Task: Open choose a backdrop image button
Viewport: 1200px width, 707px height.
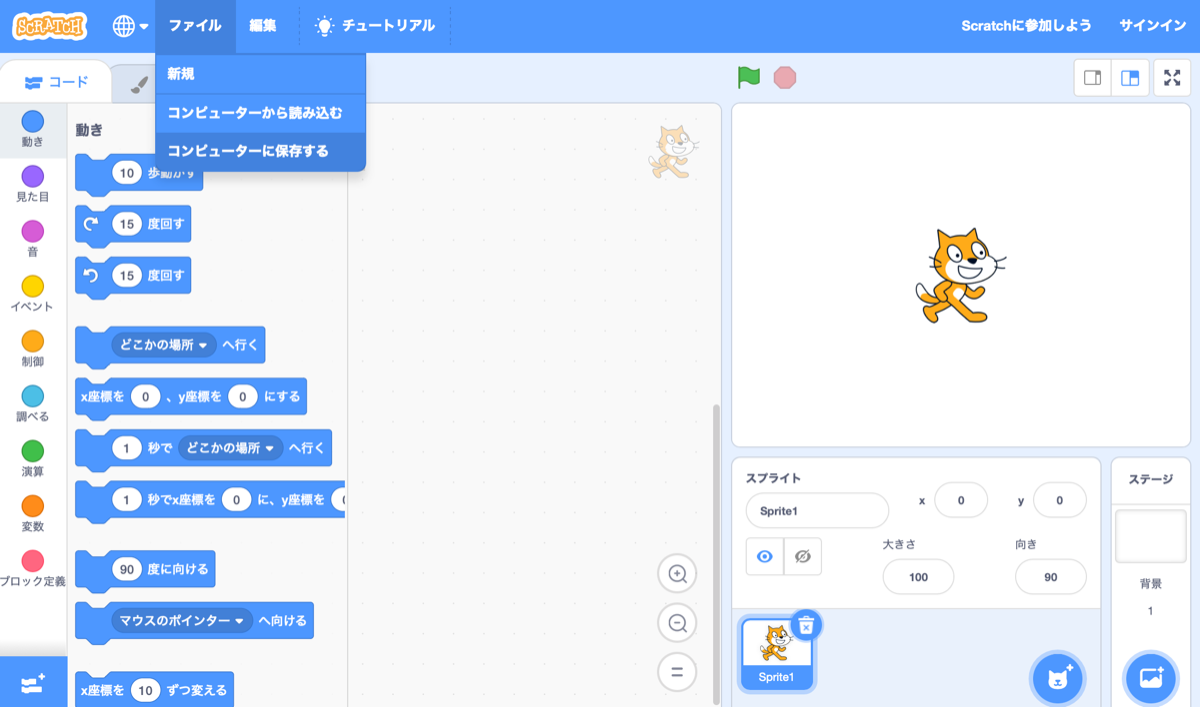Action: (1150, 679)
